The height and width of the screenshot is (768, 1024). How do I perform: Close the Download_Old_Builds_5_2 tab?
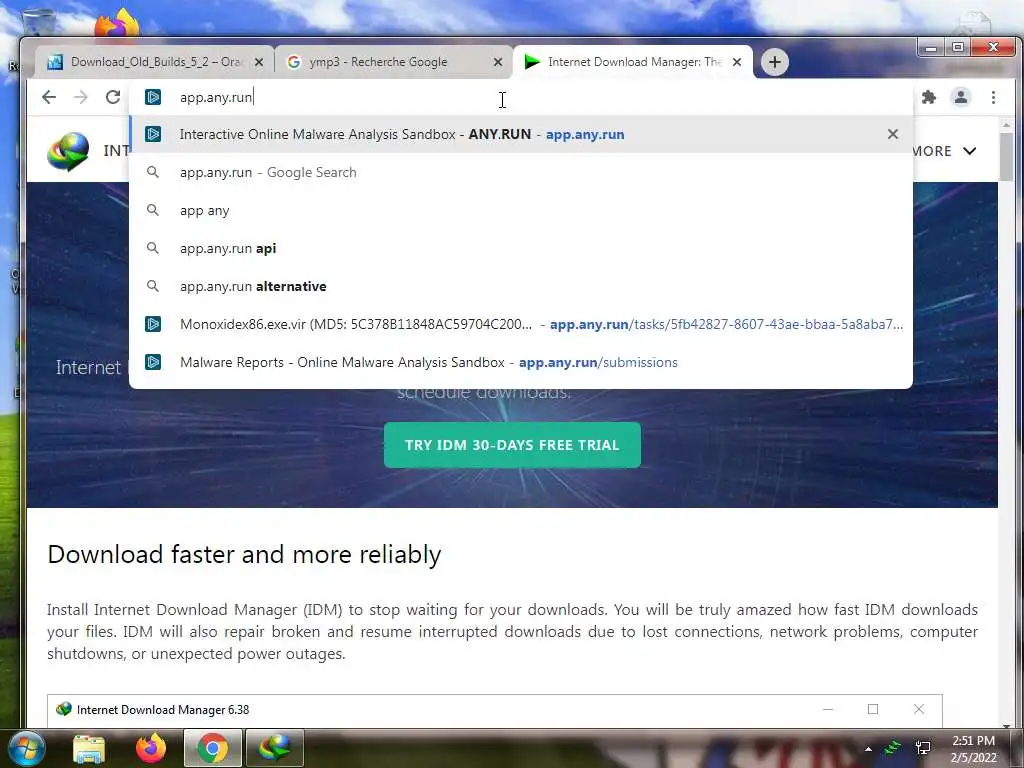(x=259, y=62)
